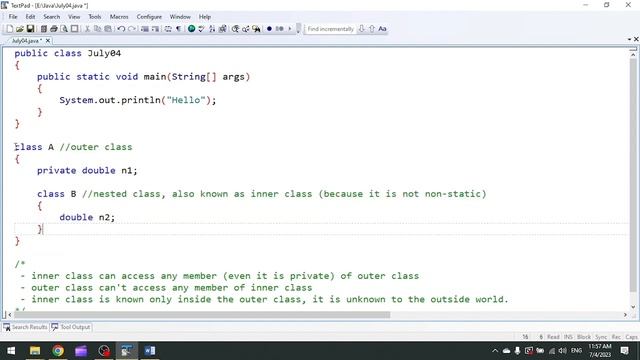Click the Block indicator in status bar
The height and width of the screenshot is (360, 640).
(x=584, y=337)
